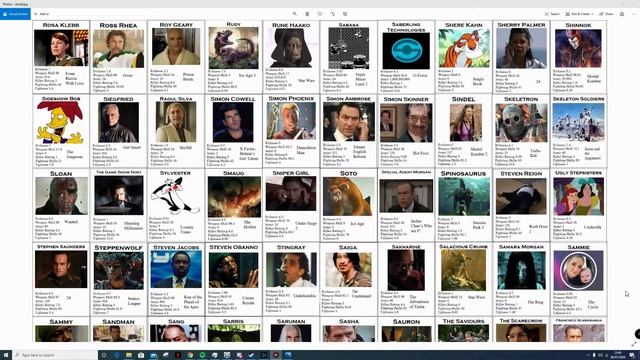
Task: Click the Sammie circular photo
Action: point(578,270)
